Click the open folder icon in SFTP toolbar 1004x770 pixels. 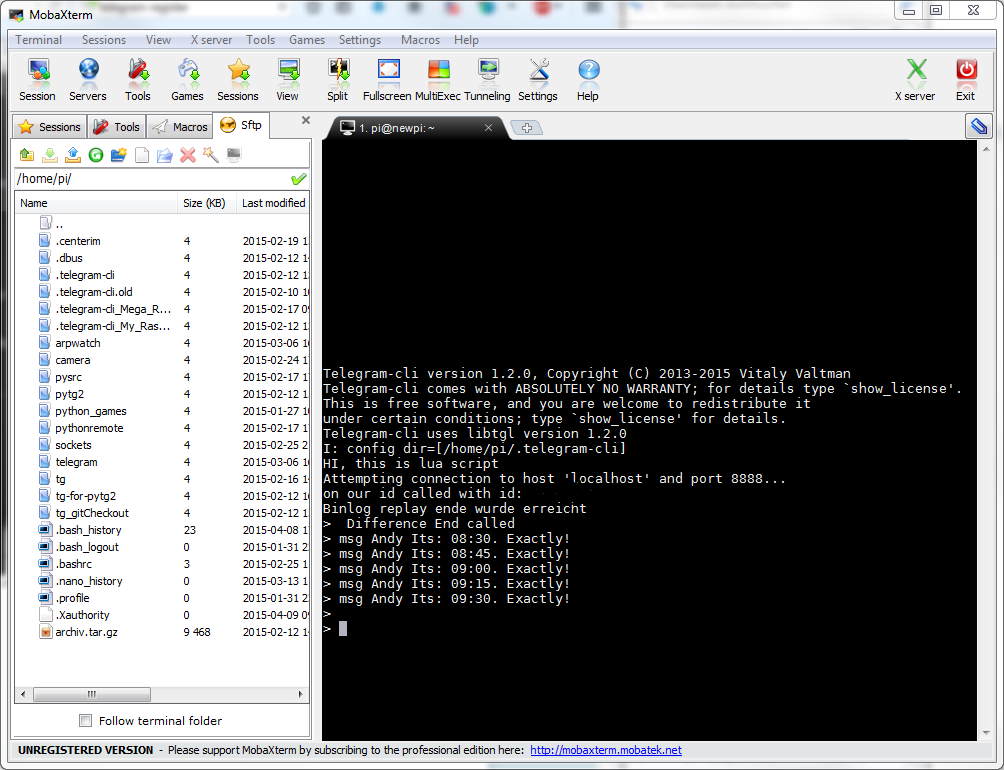tap(165, 155)
